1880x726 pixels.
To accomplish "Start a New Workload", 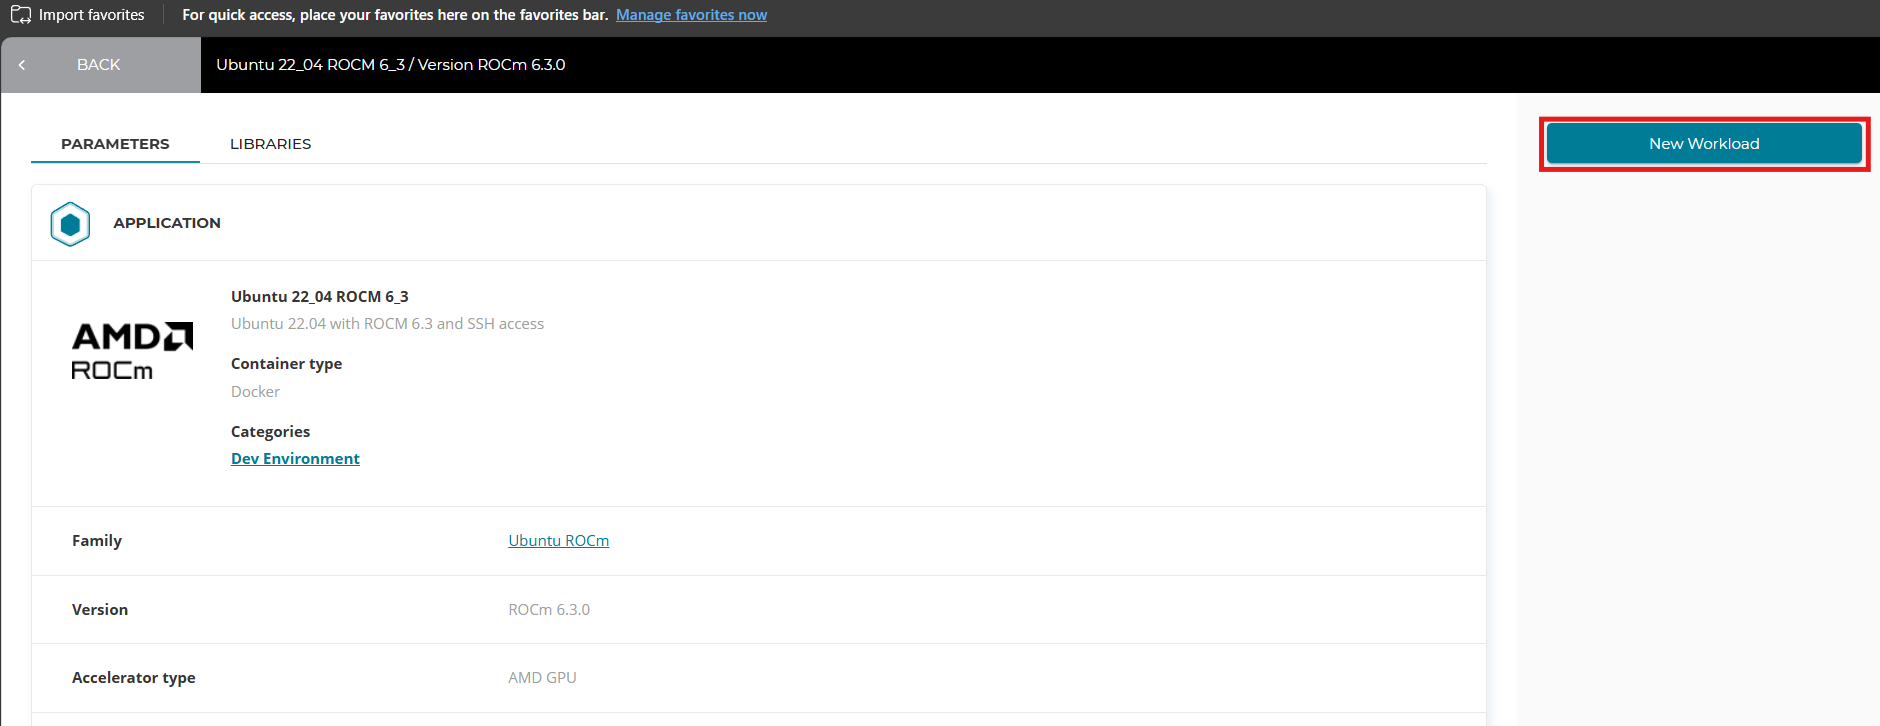I will point(1704,144).
